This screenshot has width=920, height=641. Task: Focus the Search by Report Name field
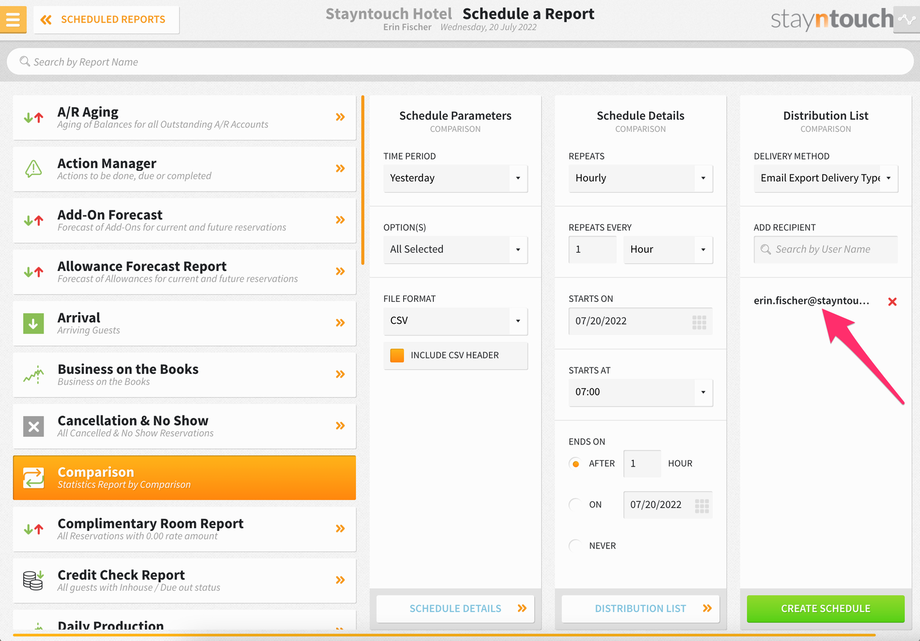click(x=460, y=62)
